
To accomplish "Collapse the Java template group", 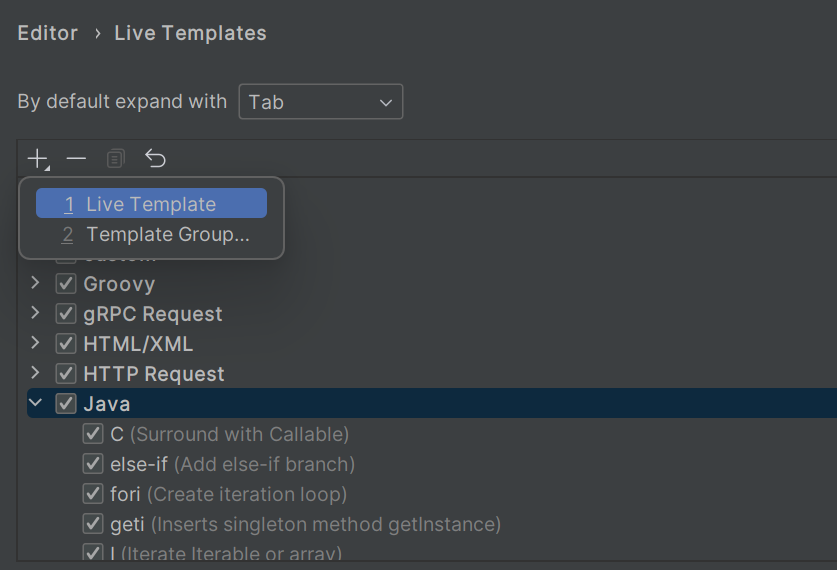I will (36, 404).
